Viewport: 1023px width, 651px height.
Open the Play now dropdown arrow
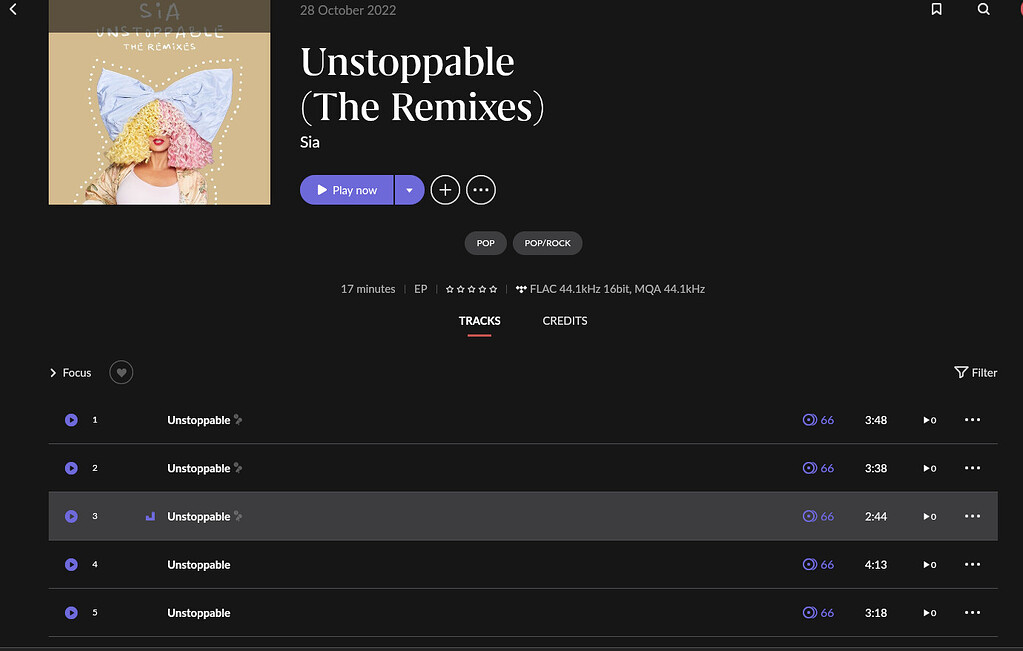pyautogui.click(x=409, y=190)
